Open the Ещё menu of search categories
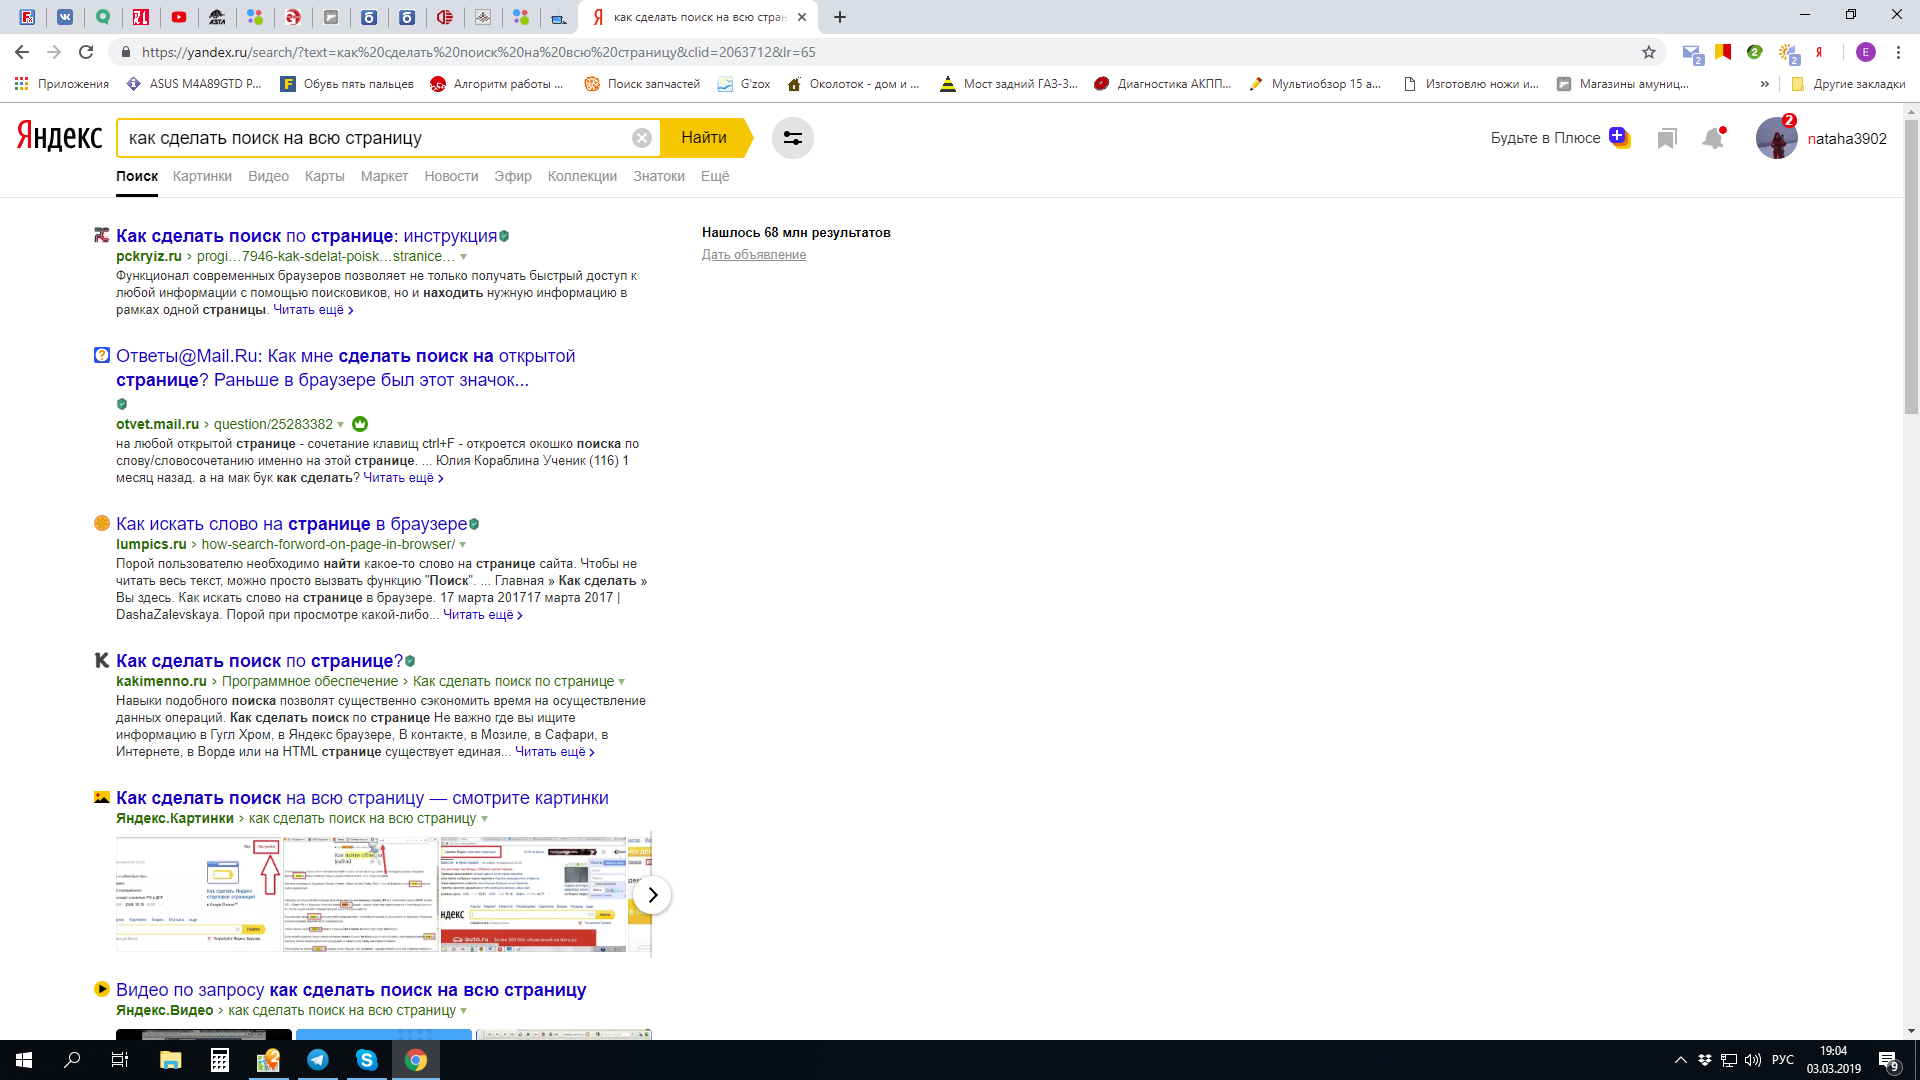This screenshot has width=1920, height=1080. coord(714,176)
